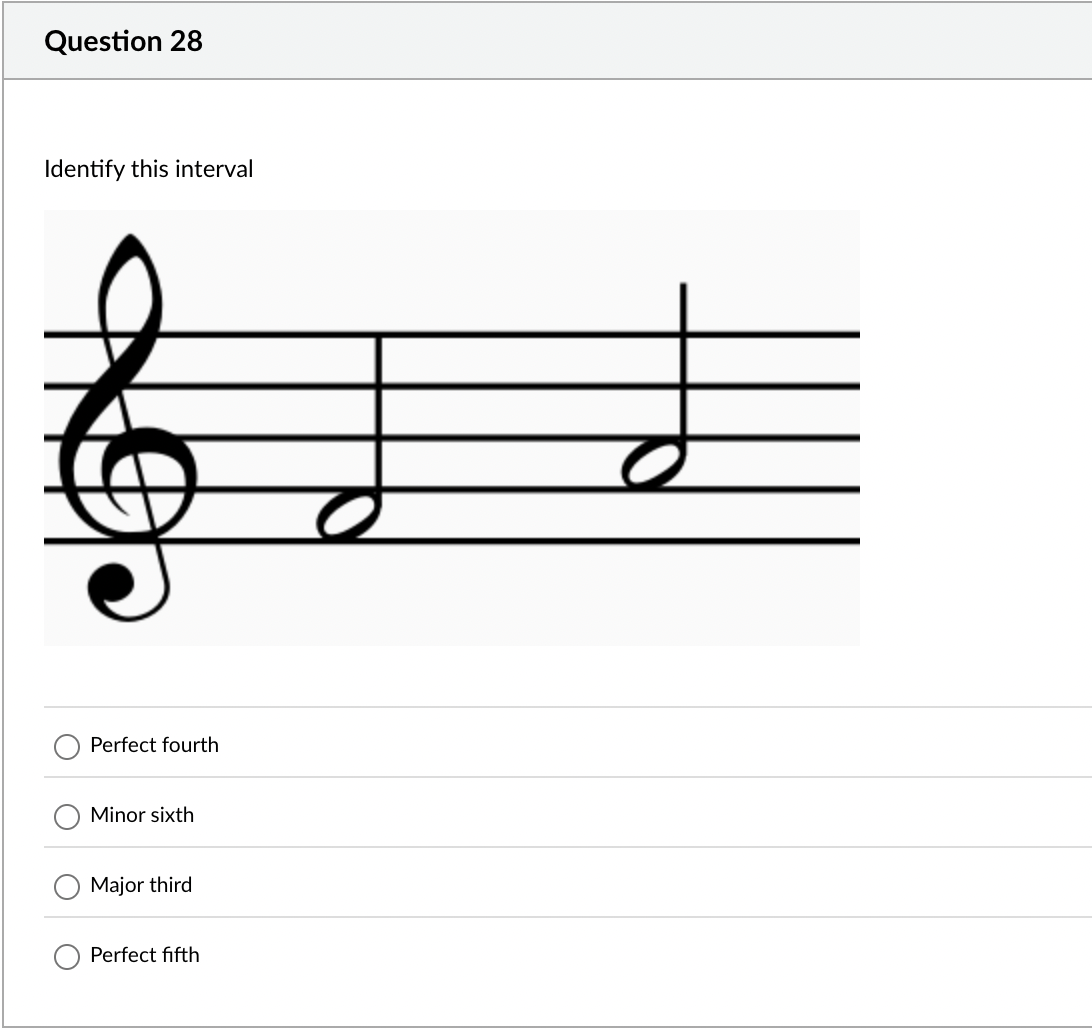Select the Major third radio button

[x=66, y=885]
